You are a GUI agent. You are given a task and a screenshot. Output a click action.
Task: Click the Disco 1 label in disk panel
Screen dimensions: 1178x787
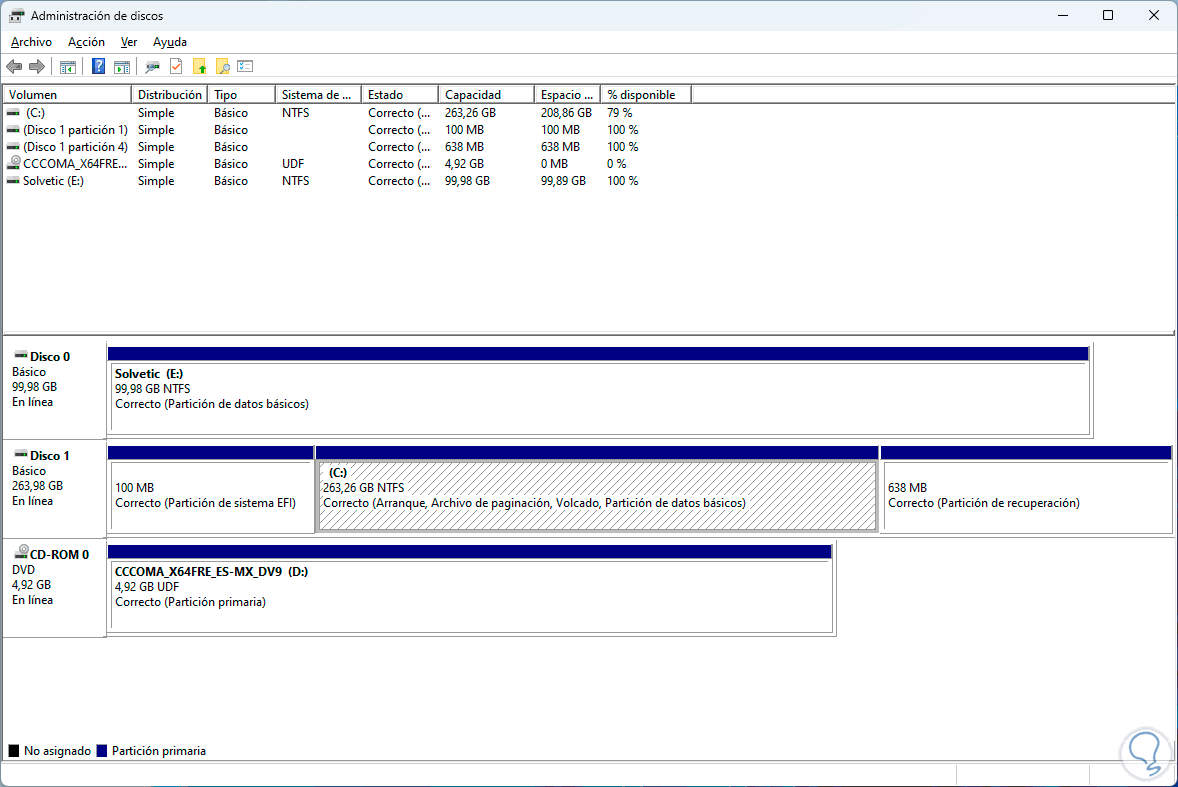coord(50,456)
